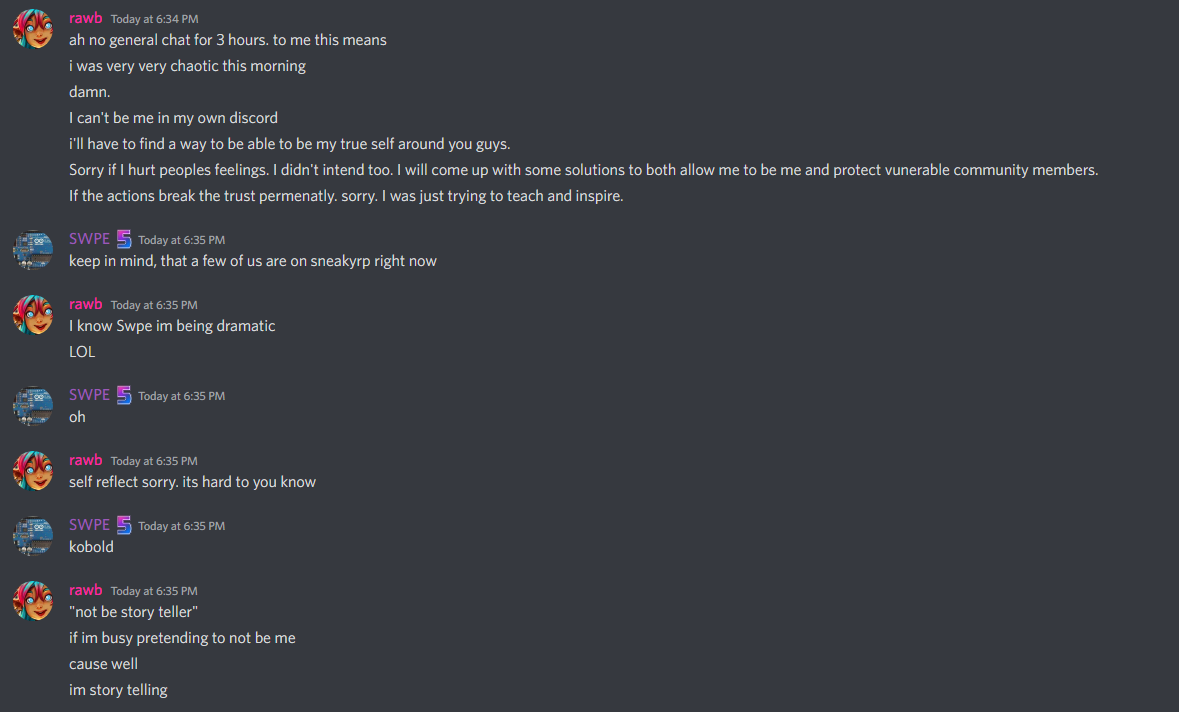Click SWPE's purple badge icon at first message
The width and height of the screenshot is (1179, 712).
click(x=124, y=239)
